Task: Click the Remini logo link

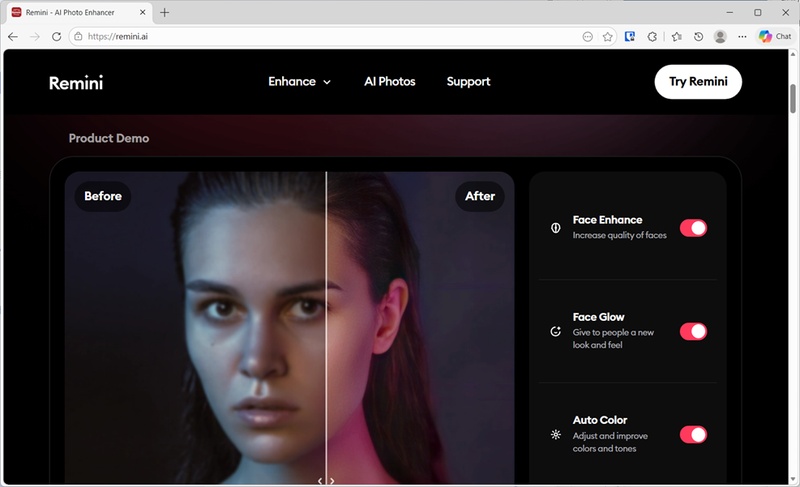Action: click(x=76, y=83)
